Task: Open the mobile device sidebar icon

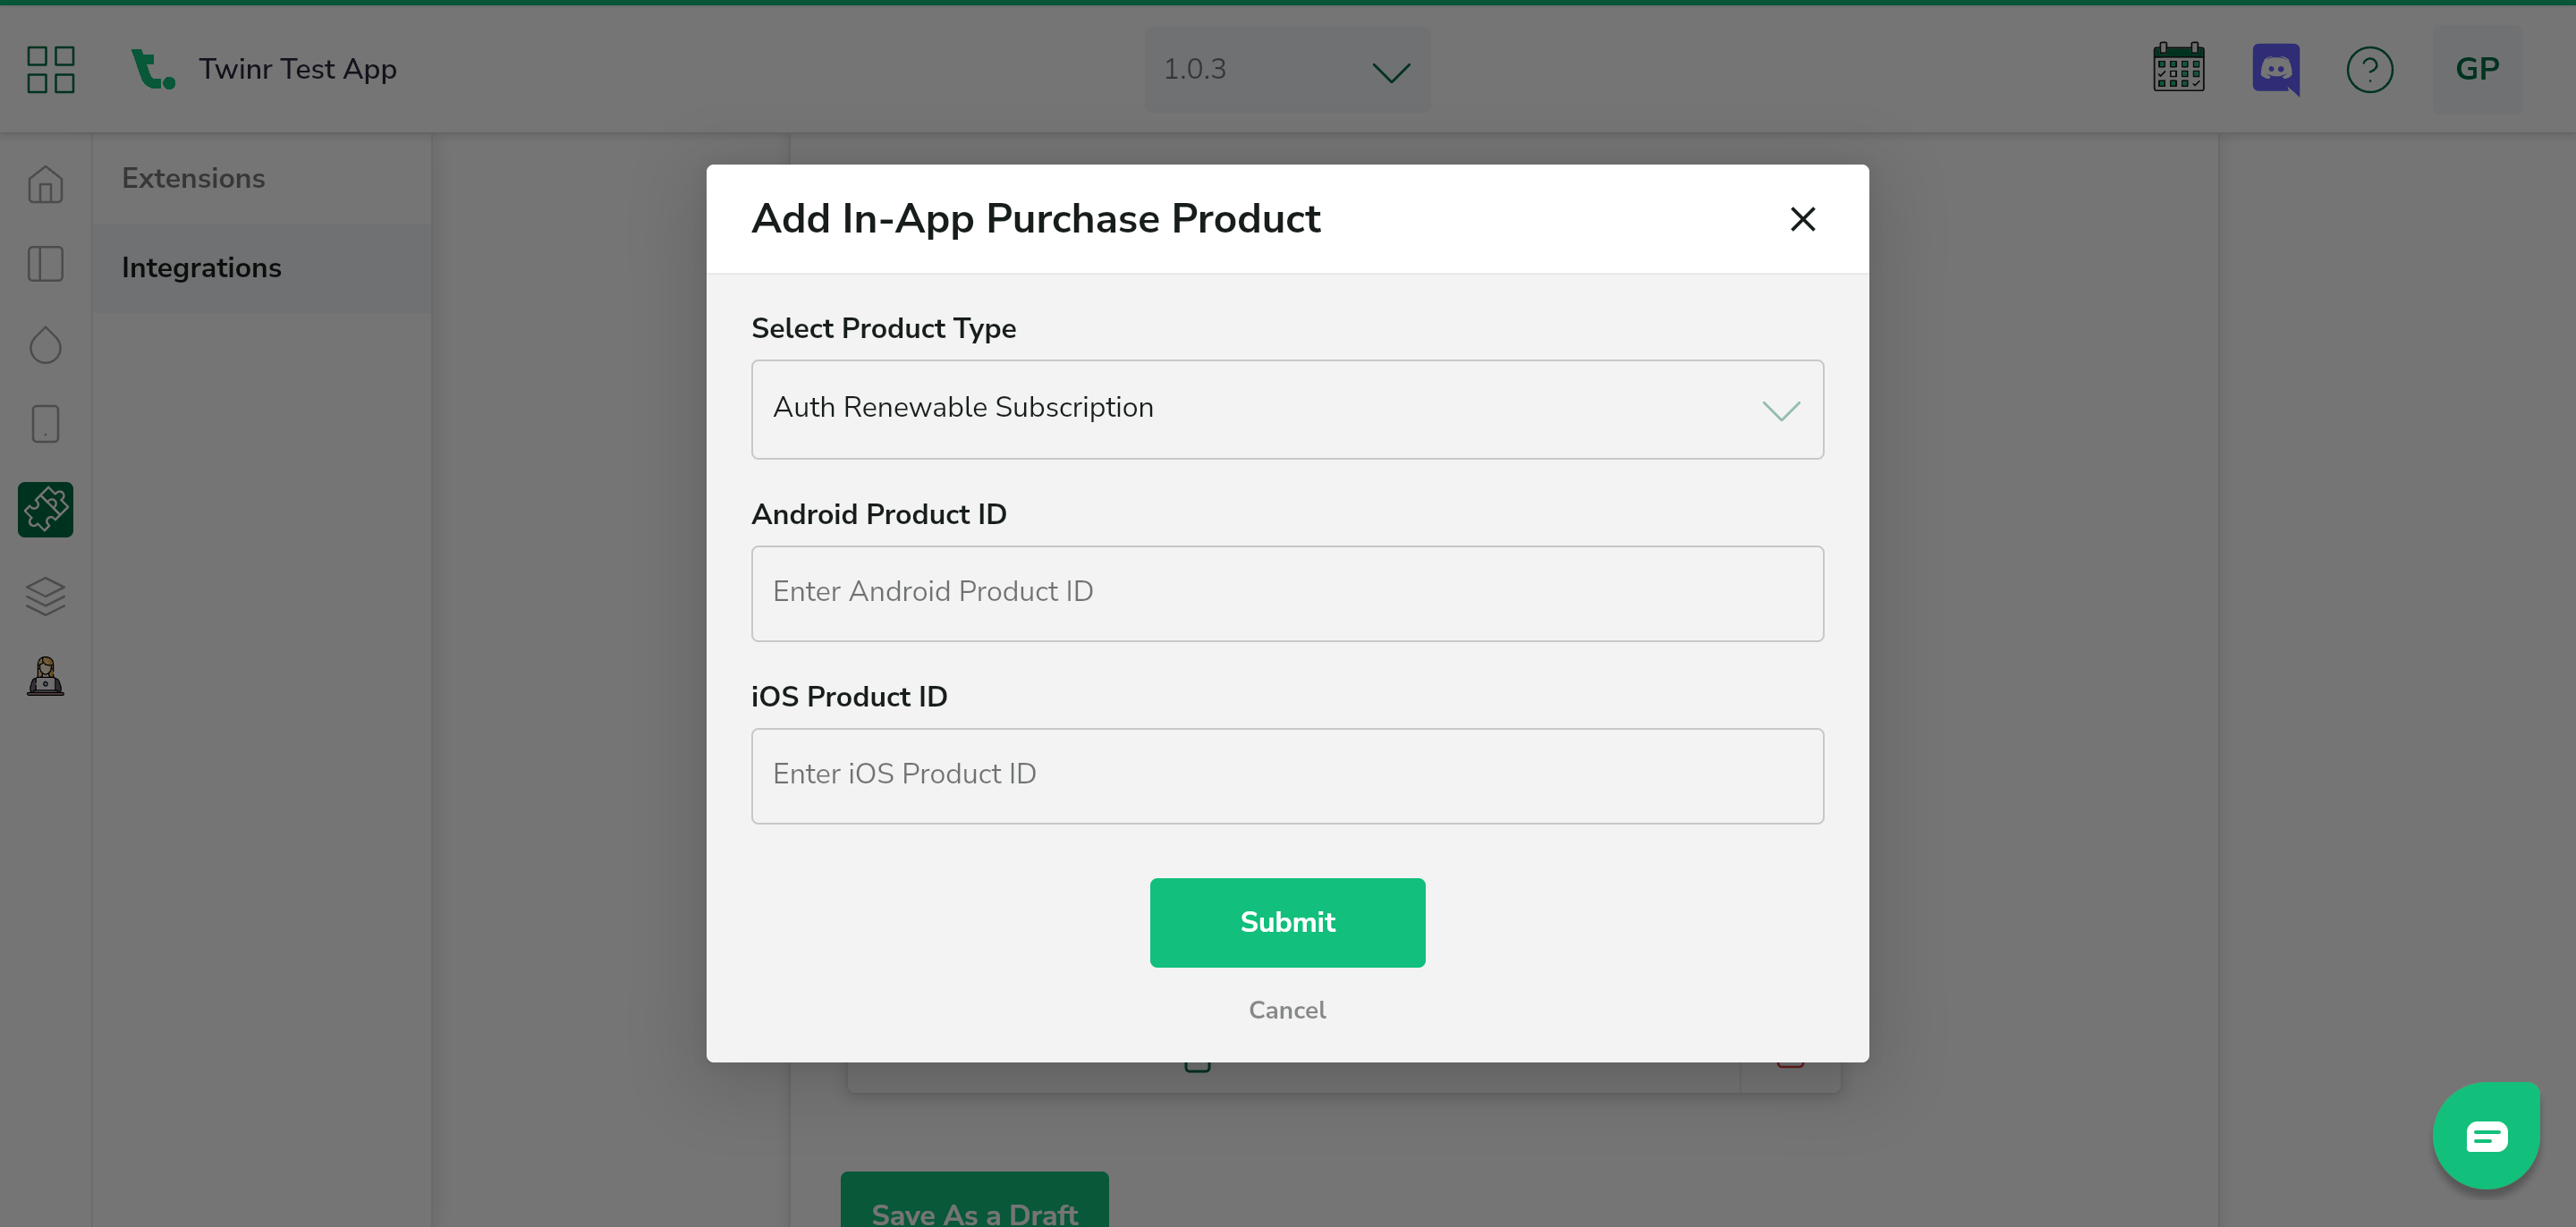Action: pos(46,424)
